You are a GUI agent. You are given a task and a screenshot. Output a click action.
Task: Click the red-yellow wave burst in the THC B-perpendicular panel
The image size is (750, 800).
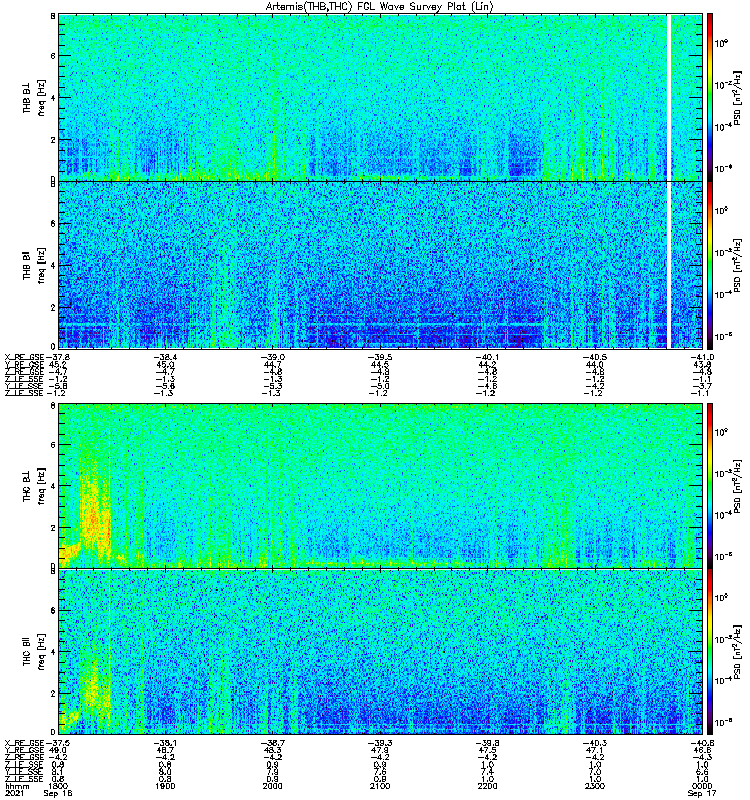pos(95,510)
